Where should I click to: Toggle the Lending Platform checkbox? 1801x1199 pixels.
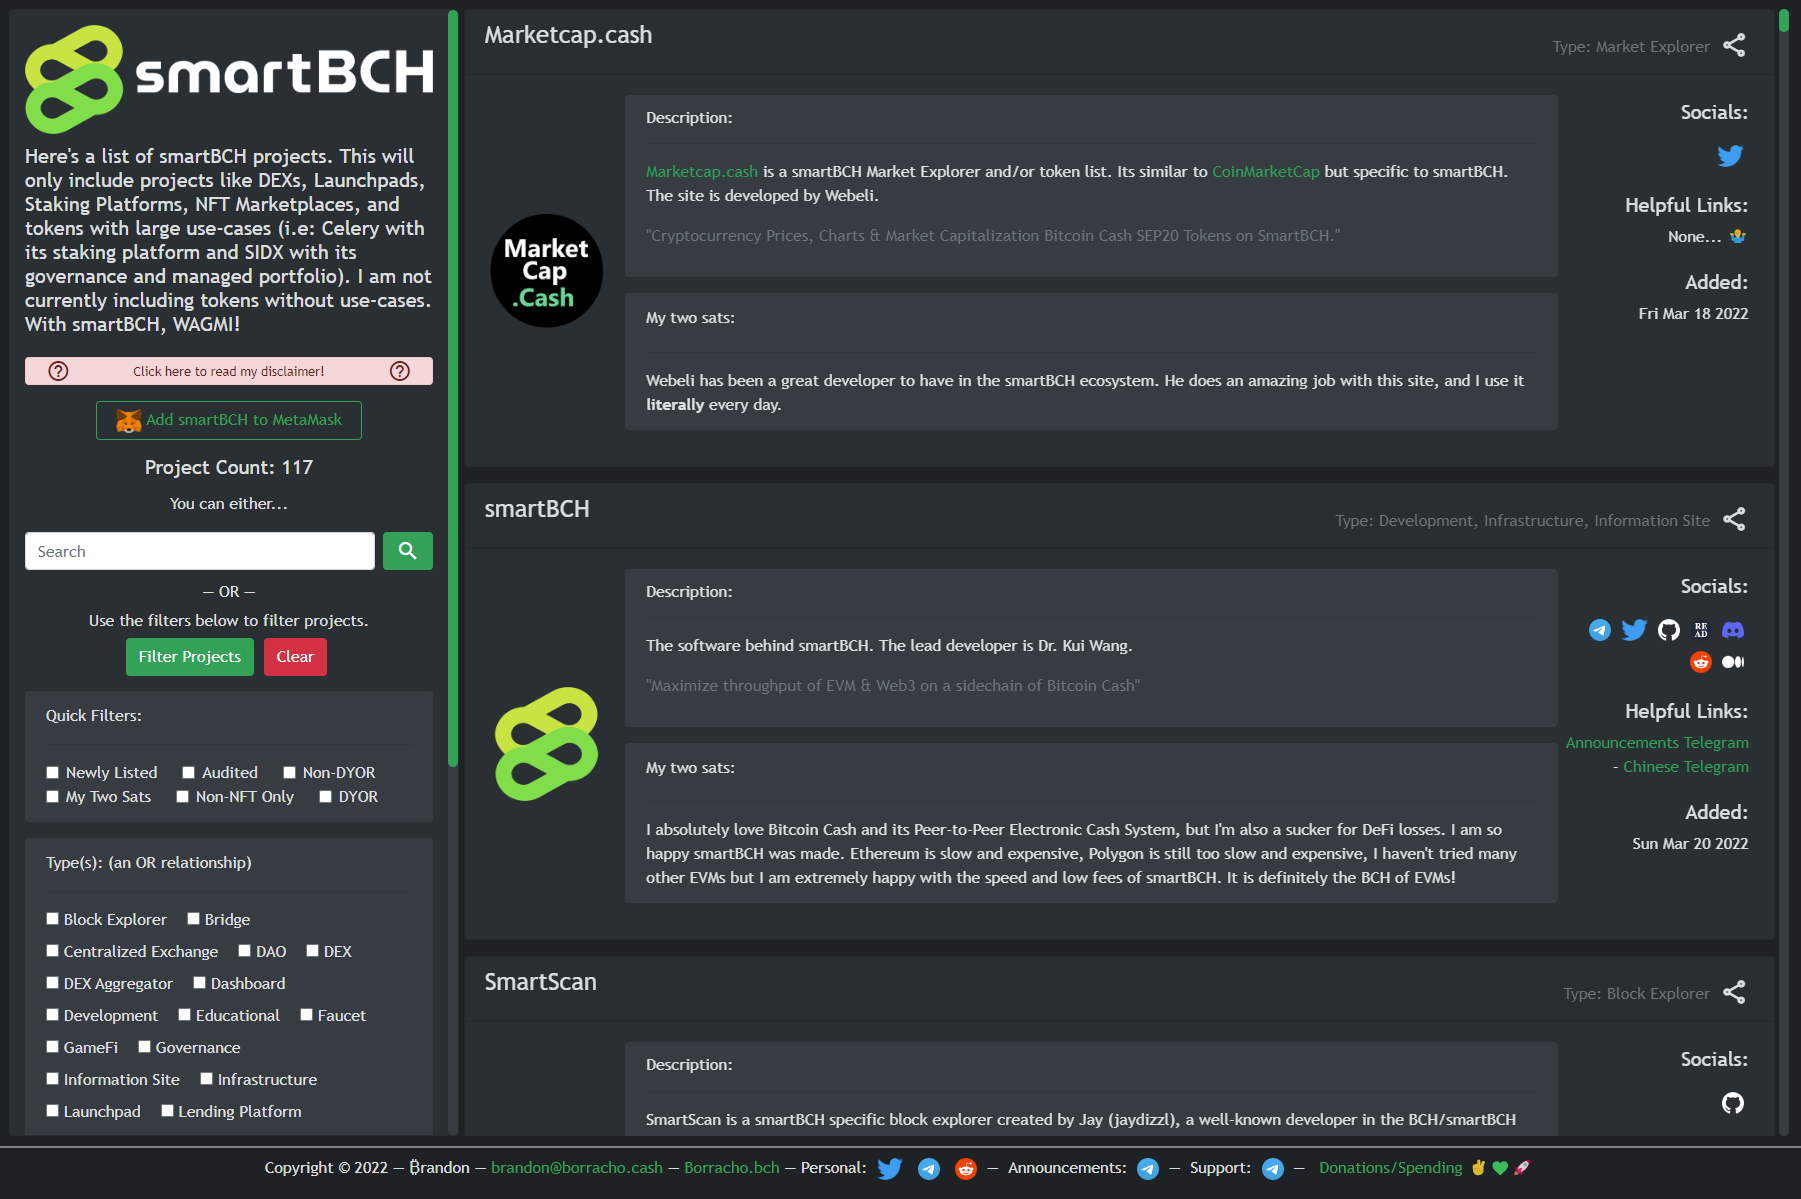168,1111
